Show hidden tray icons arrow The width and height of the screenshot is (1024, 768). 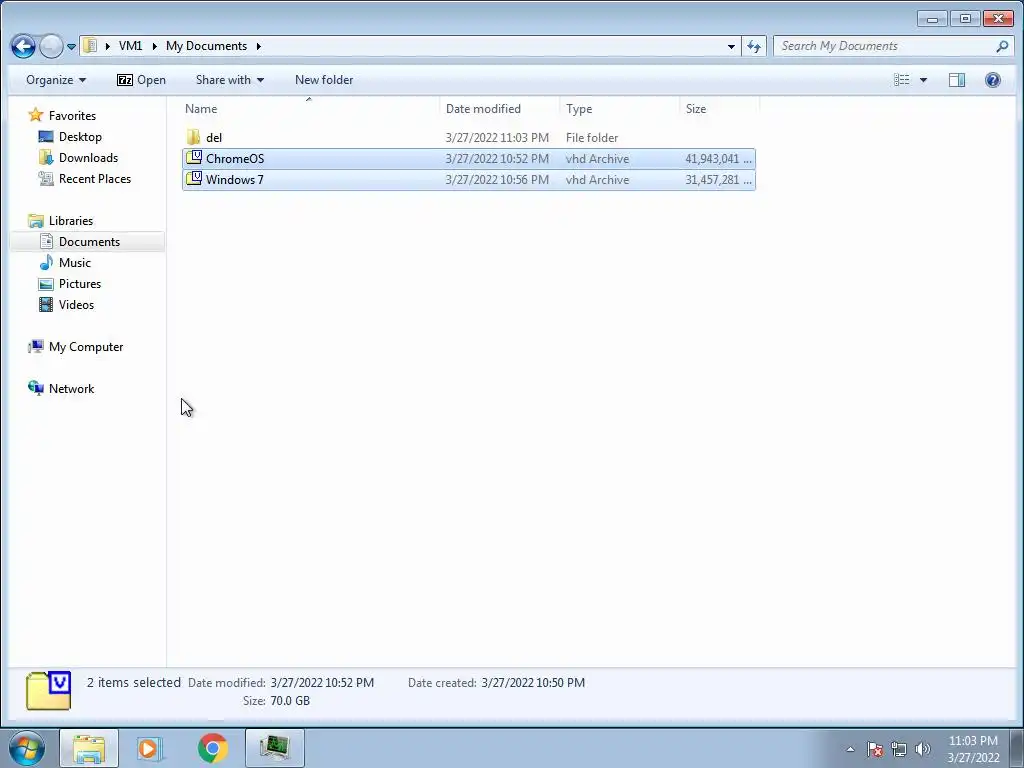click(850, 749)
